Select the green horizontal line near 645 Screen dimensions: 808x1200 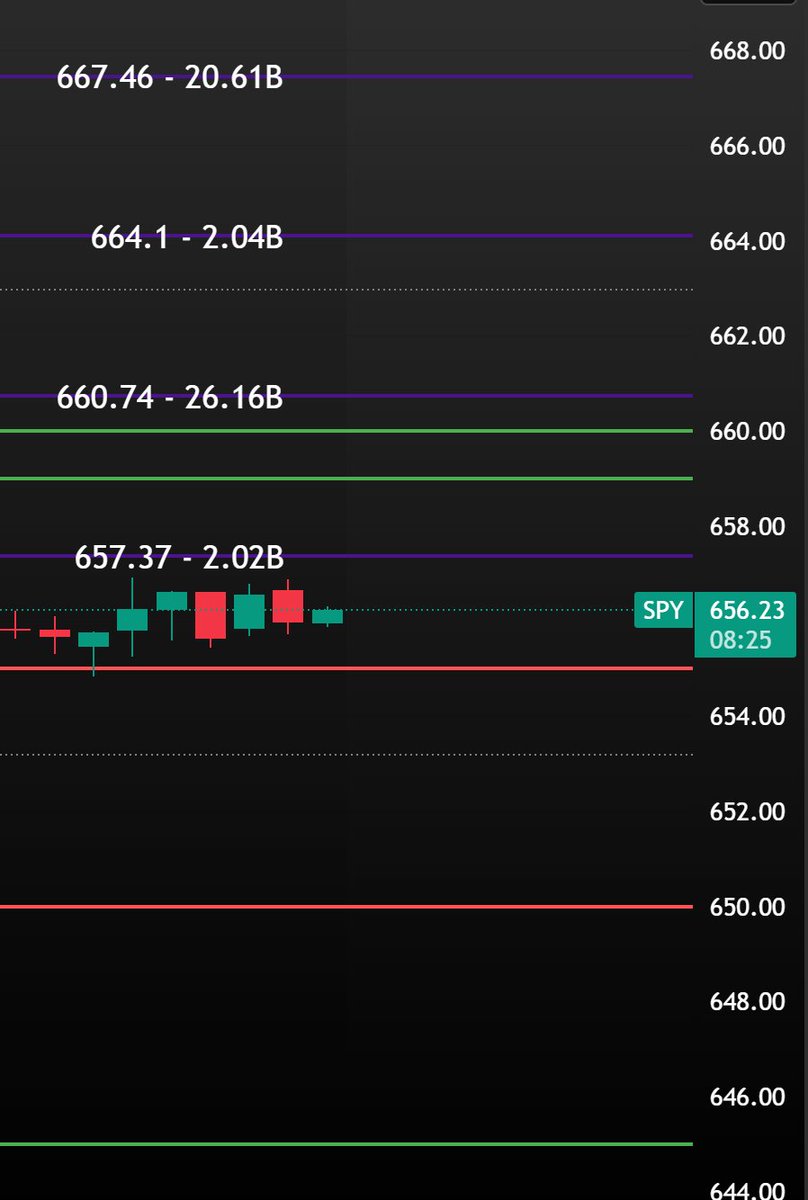(346, 1144)
